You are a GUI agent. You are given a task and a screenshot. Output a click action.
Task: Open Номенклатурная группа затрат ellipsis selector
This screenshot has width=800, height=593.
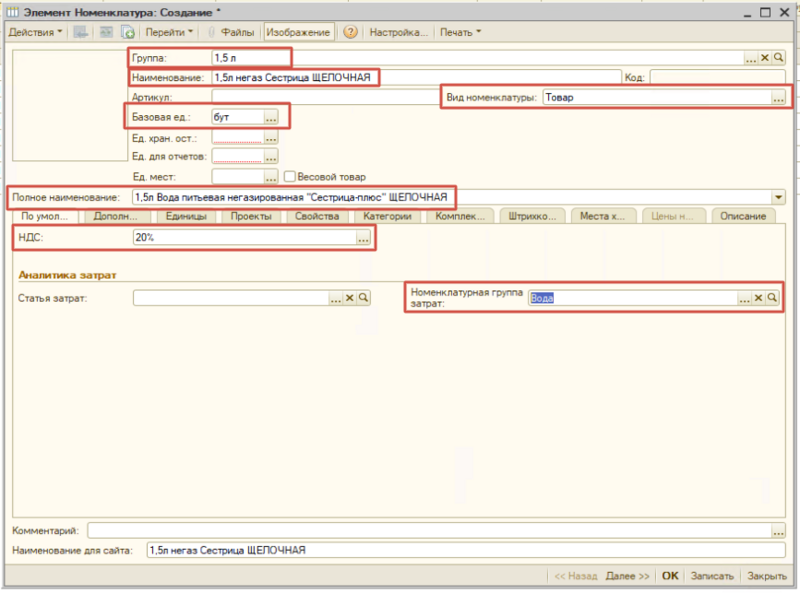click(x=744, y=298)
